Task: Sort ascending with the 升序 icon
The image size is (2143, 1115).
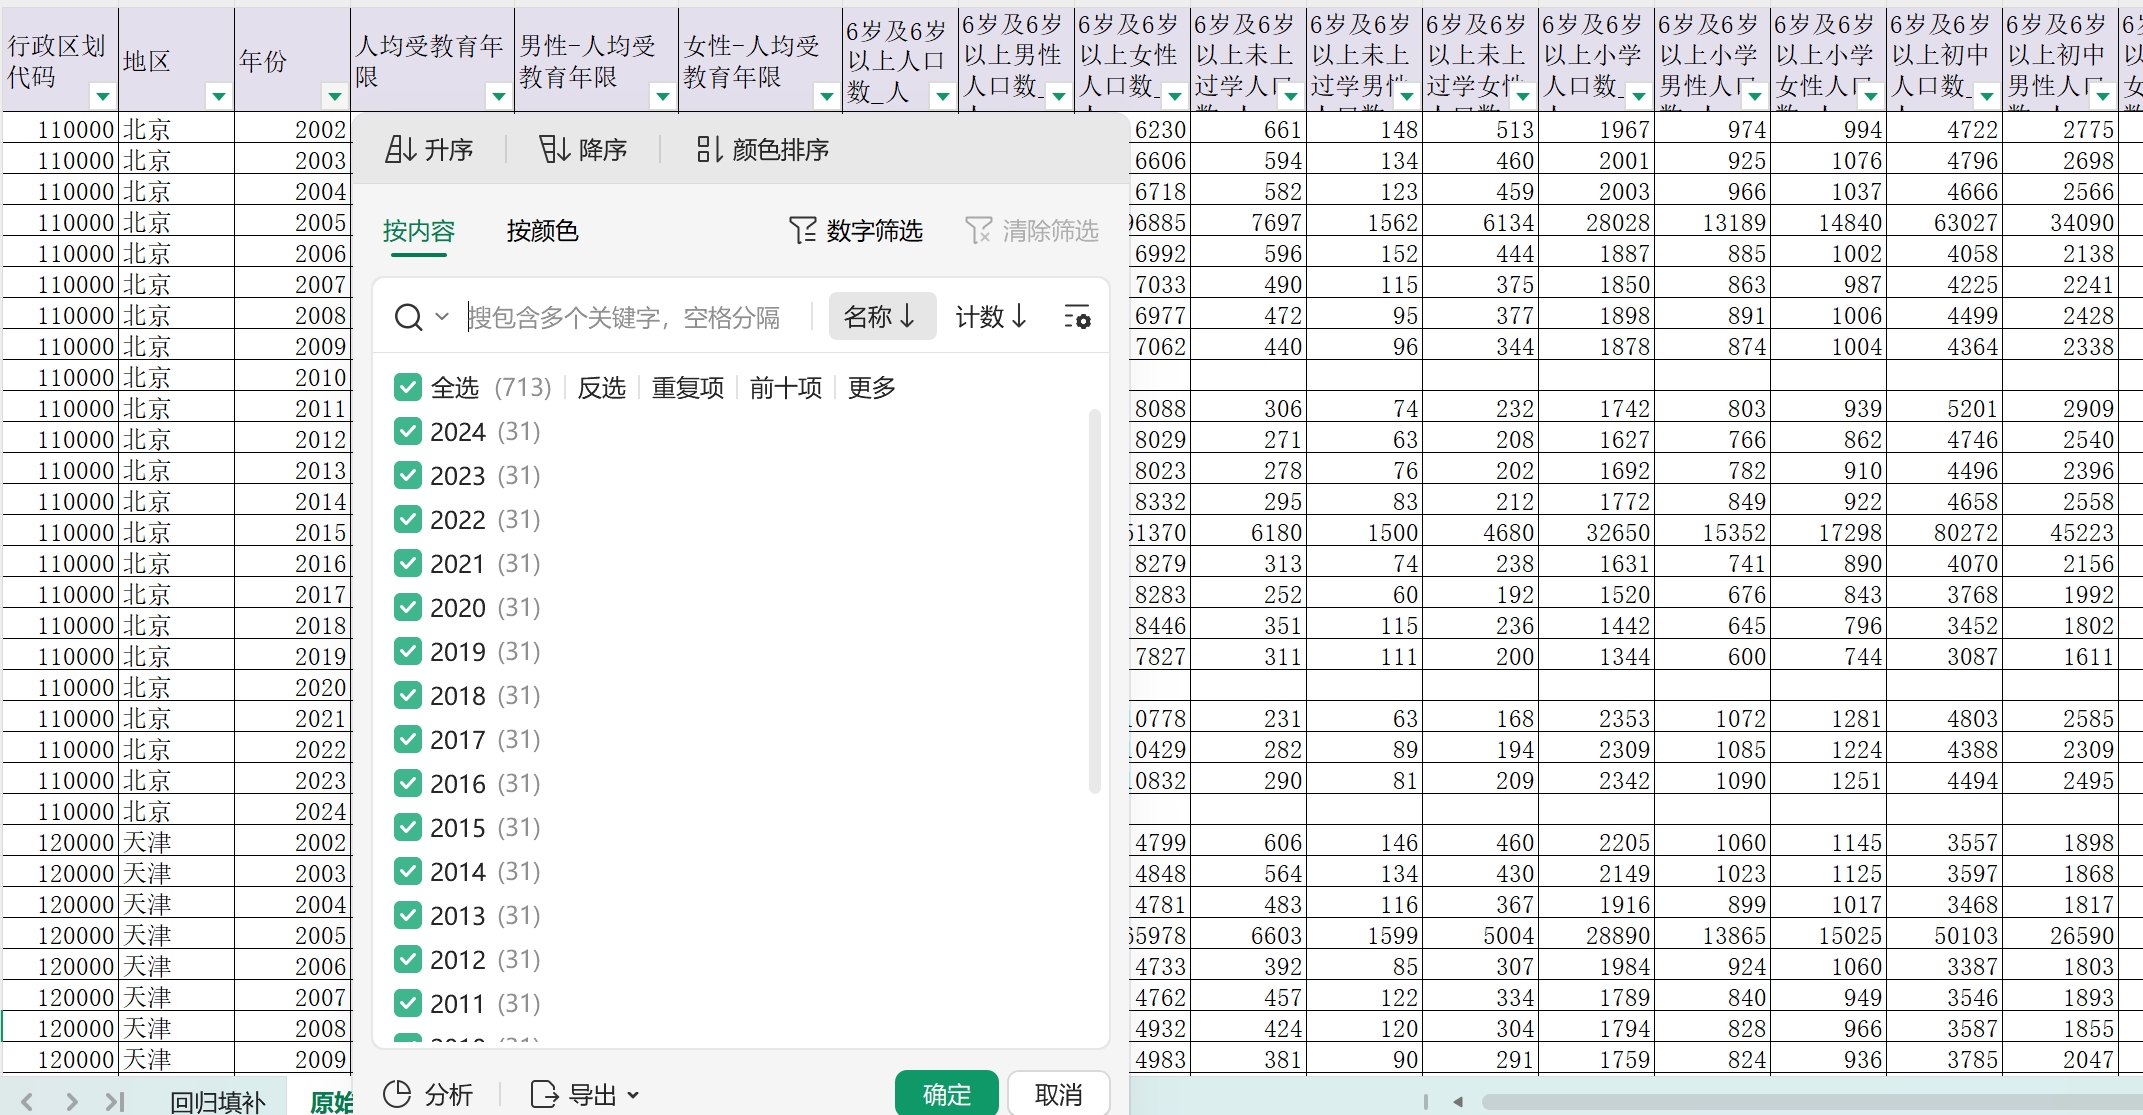Action: coord(401,149)
